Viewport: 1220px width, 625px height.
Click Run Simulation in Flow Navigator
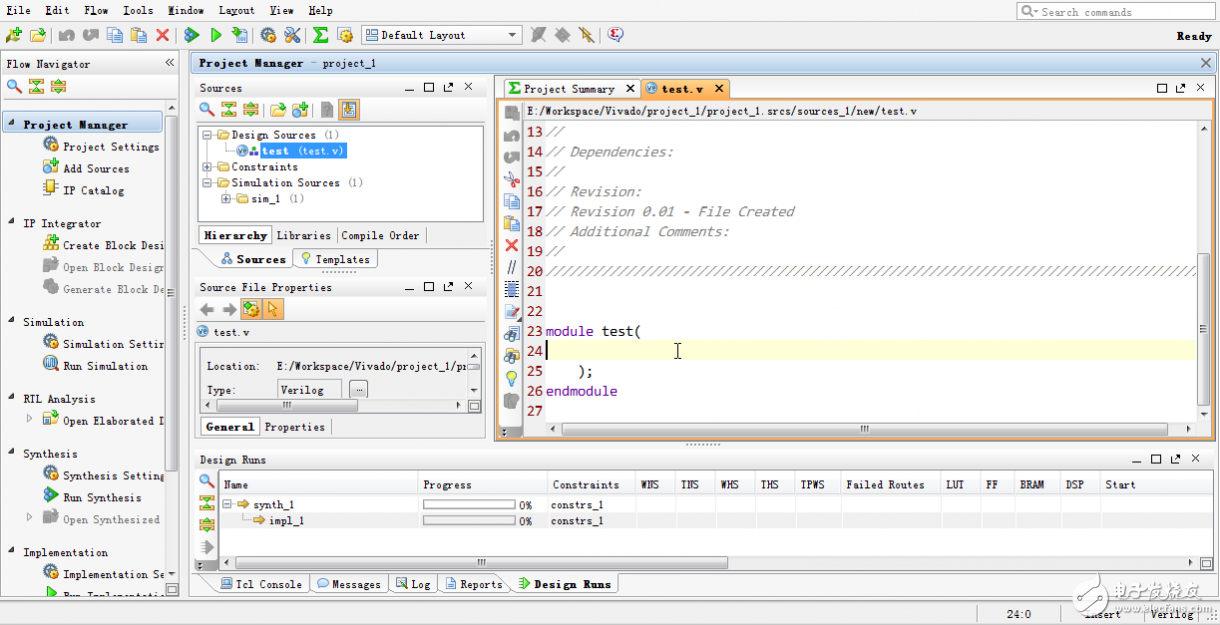tap(105, 366)
